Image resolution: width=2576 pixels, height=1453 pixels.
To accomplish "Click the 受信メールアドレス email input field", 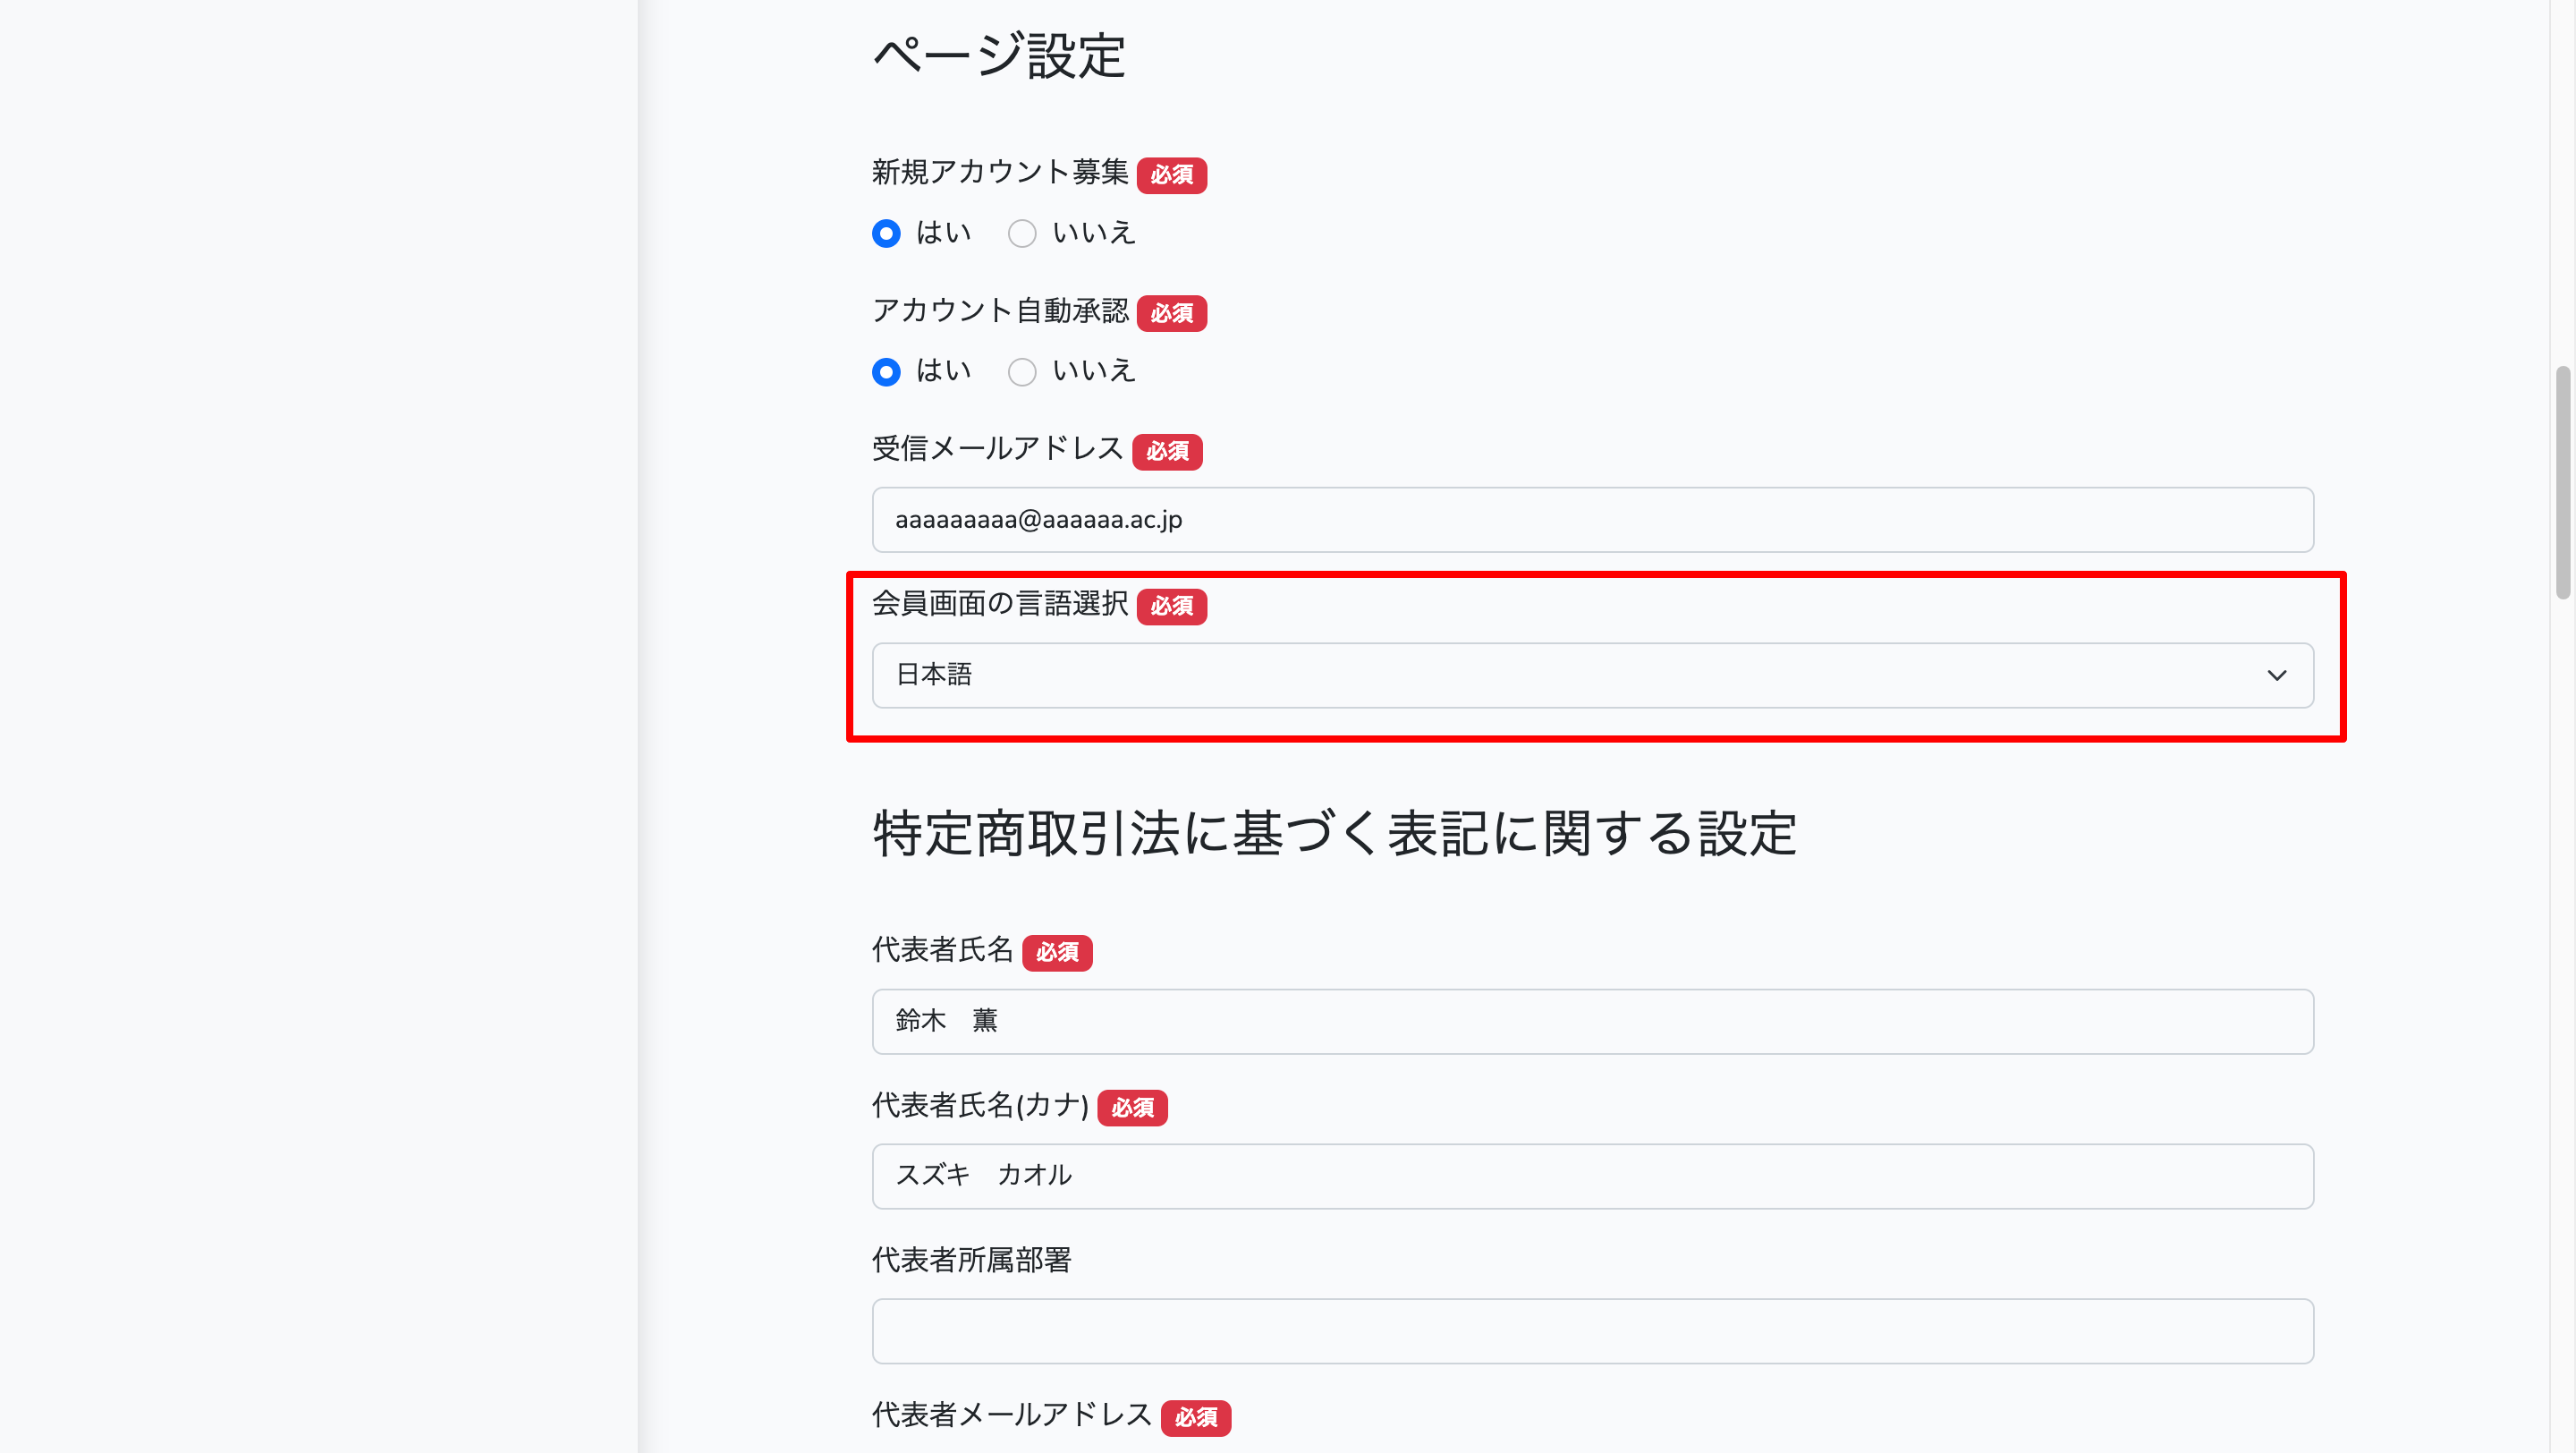I will click(x=1592, y=520).
